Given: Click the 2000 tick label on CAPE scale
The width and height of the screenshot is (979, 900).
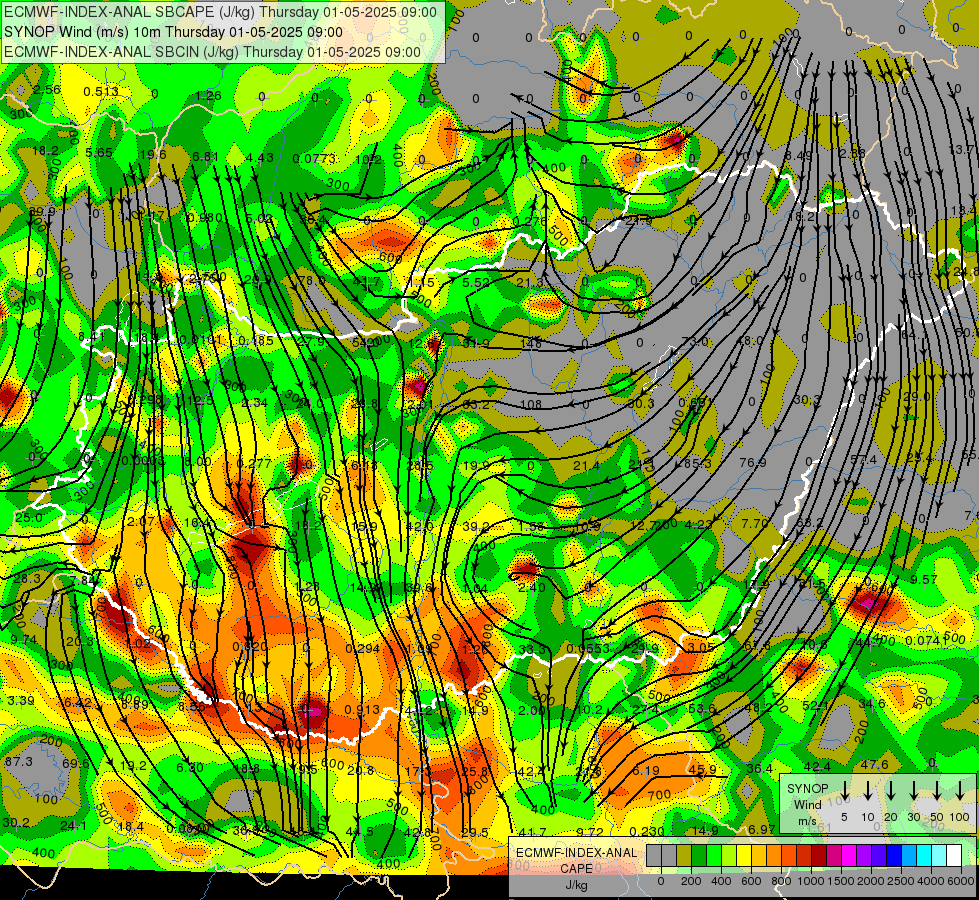Looking at the screenshot, I should pyautogui.click(x=871, y=881).
